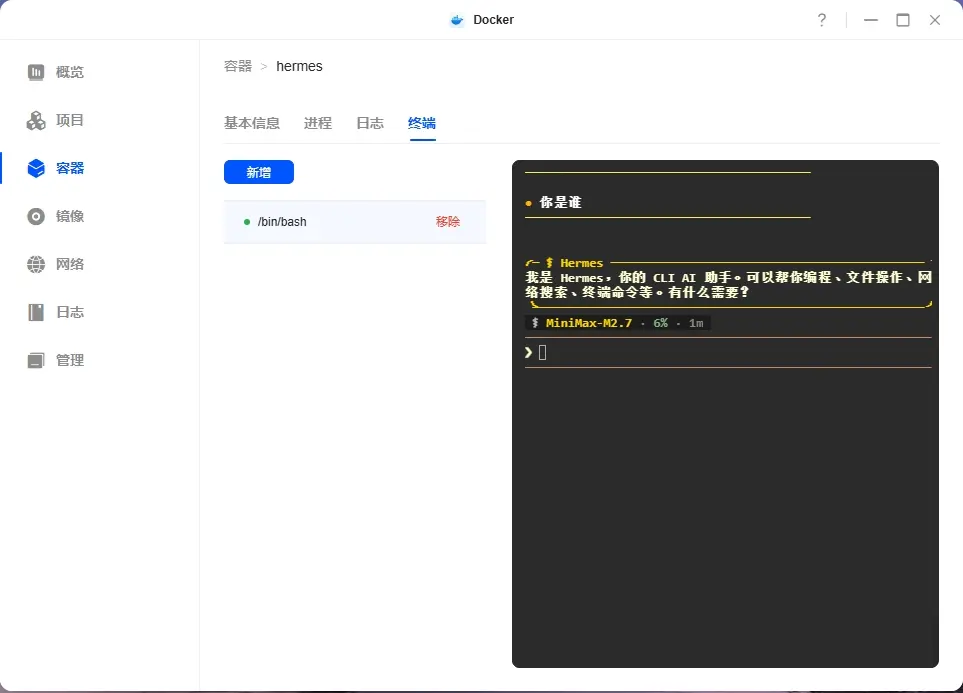This screenshot has height=693, width=963.
Task: Select the 网络 networks sidebar icon
Action: [55, 264]
